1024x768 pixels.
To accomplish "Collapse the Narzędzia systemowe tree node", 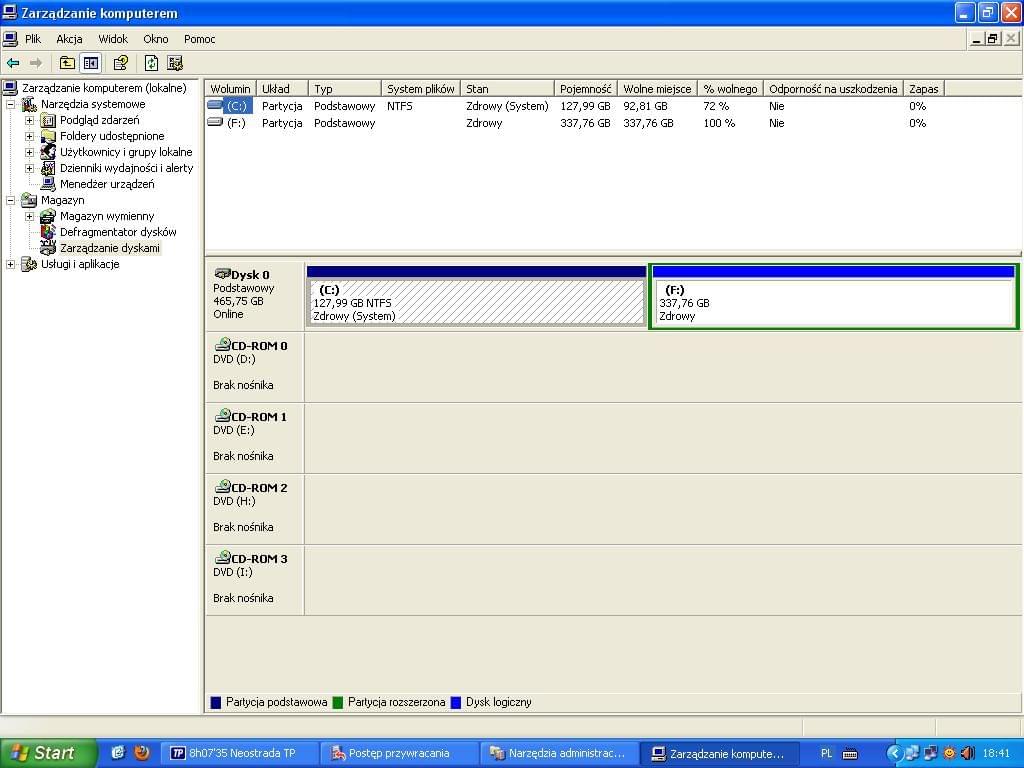I will (10, 104).
